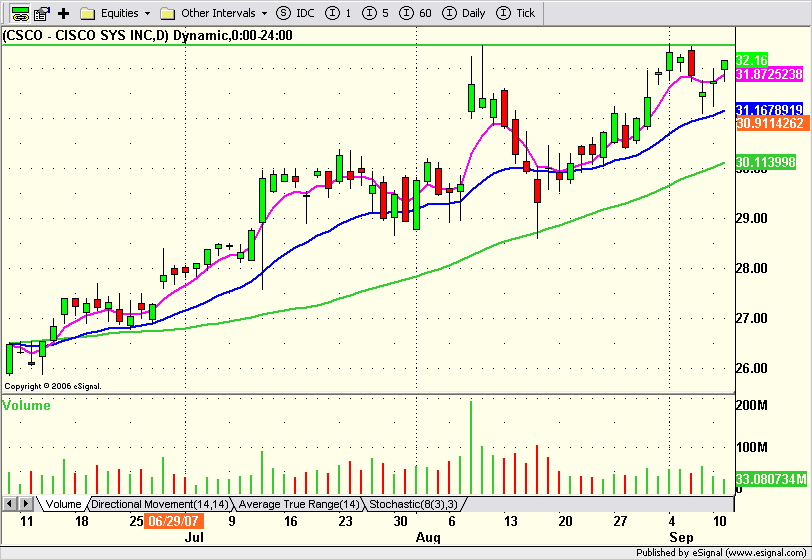Click the 27.00 price axis label
The image size is (812, 560).
[751, 318]
